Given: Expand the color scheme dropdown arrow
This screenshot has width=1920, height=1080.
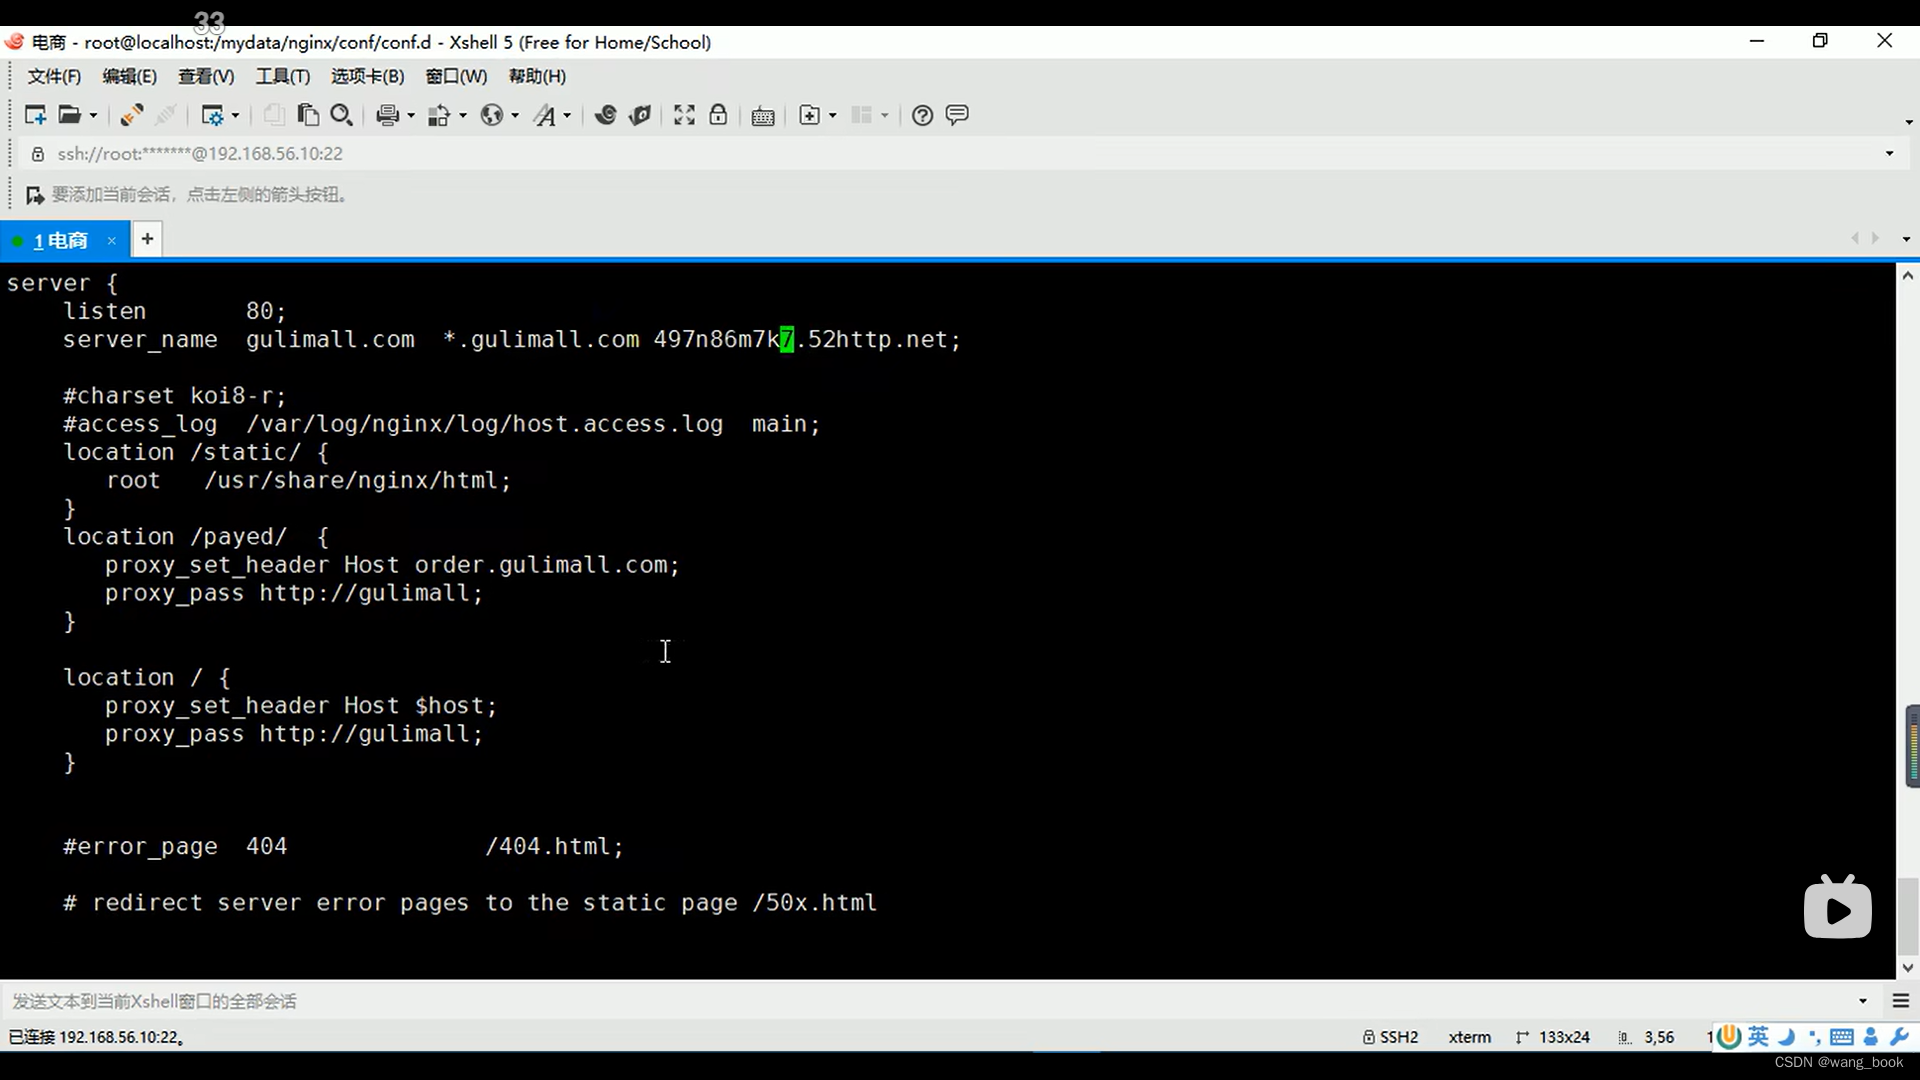Looking at the screenshot, I should tap(463, 116).
